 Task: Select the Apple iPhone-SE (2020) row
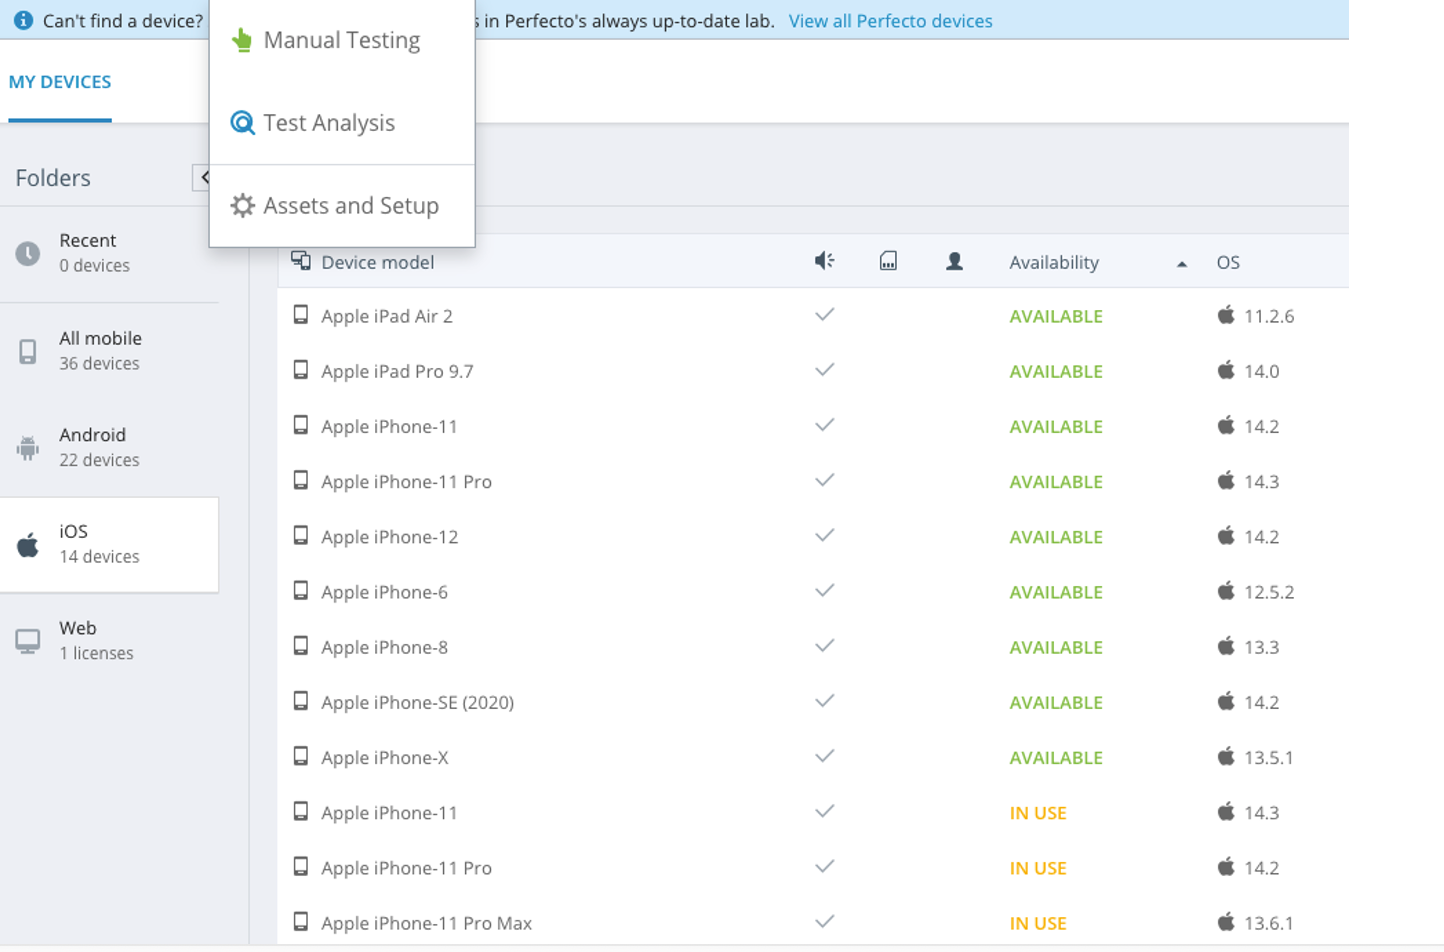coord(417,702)
